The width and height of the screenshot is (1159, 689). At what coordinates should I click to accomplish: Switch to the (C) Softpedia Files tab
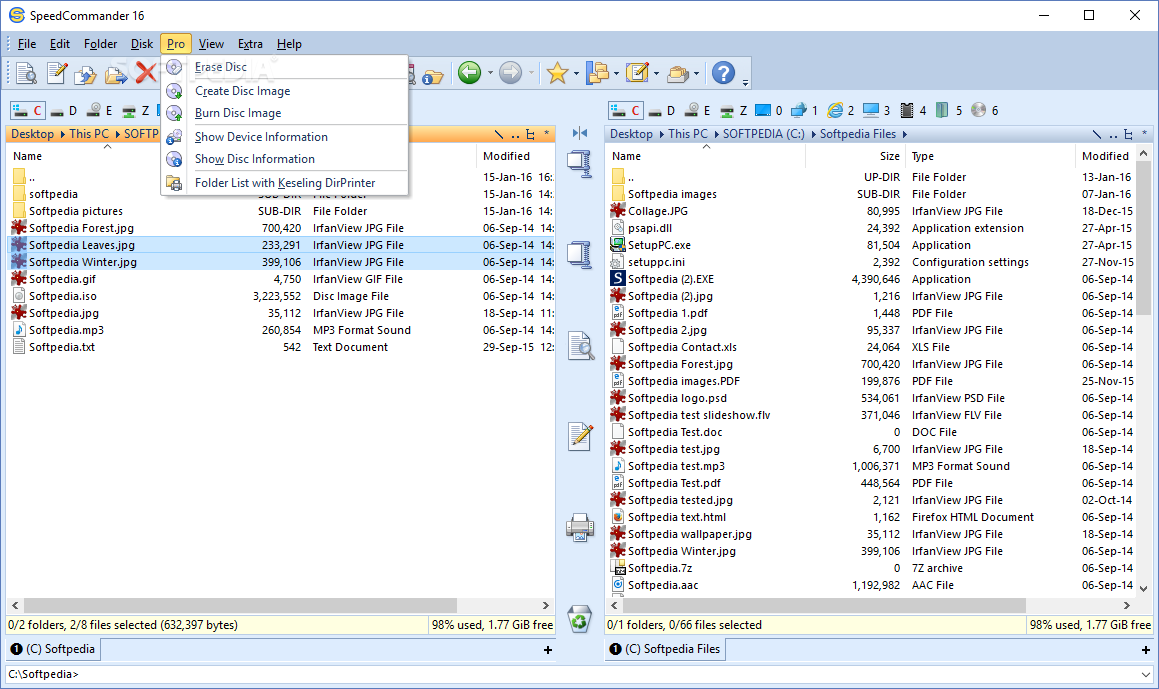665,649
